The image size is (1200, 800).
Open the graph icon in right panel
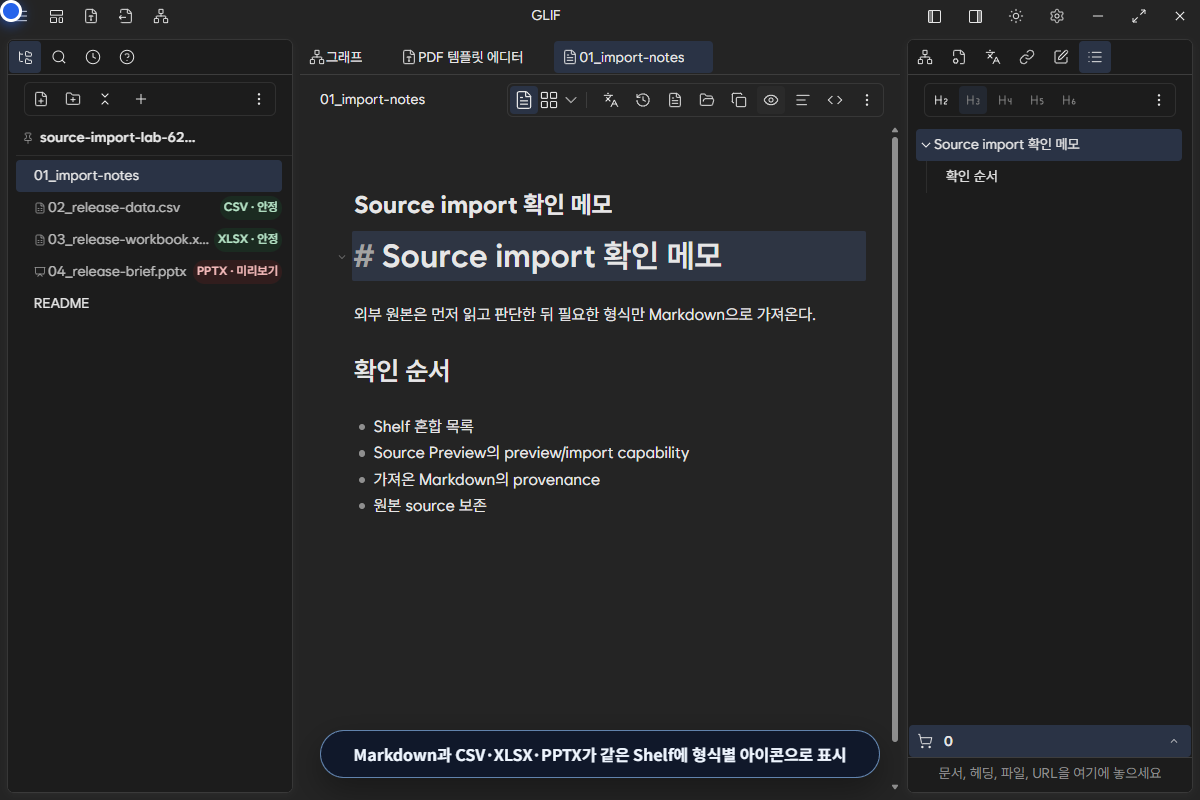coord(925,57)
